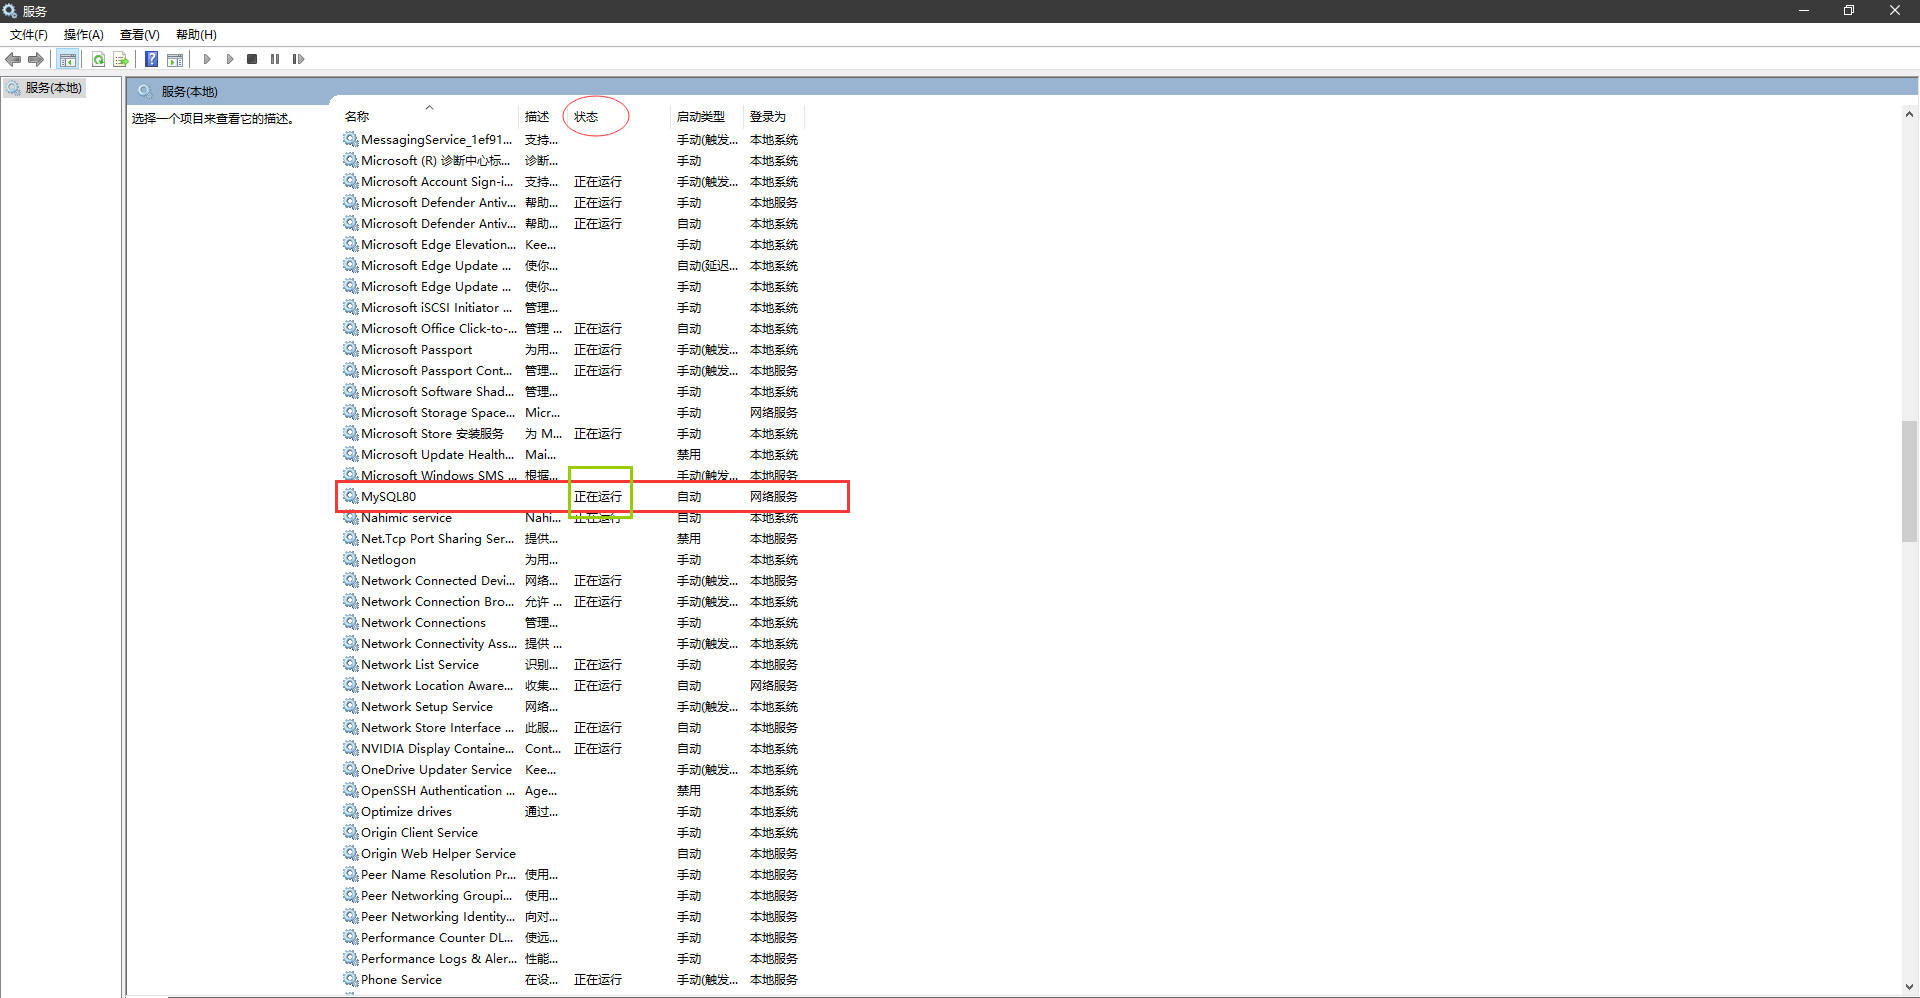The image size is (1920, 998).
Task: Click the gear icon beside MySQL80
Action: [x=351, y=496]
